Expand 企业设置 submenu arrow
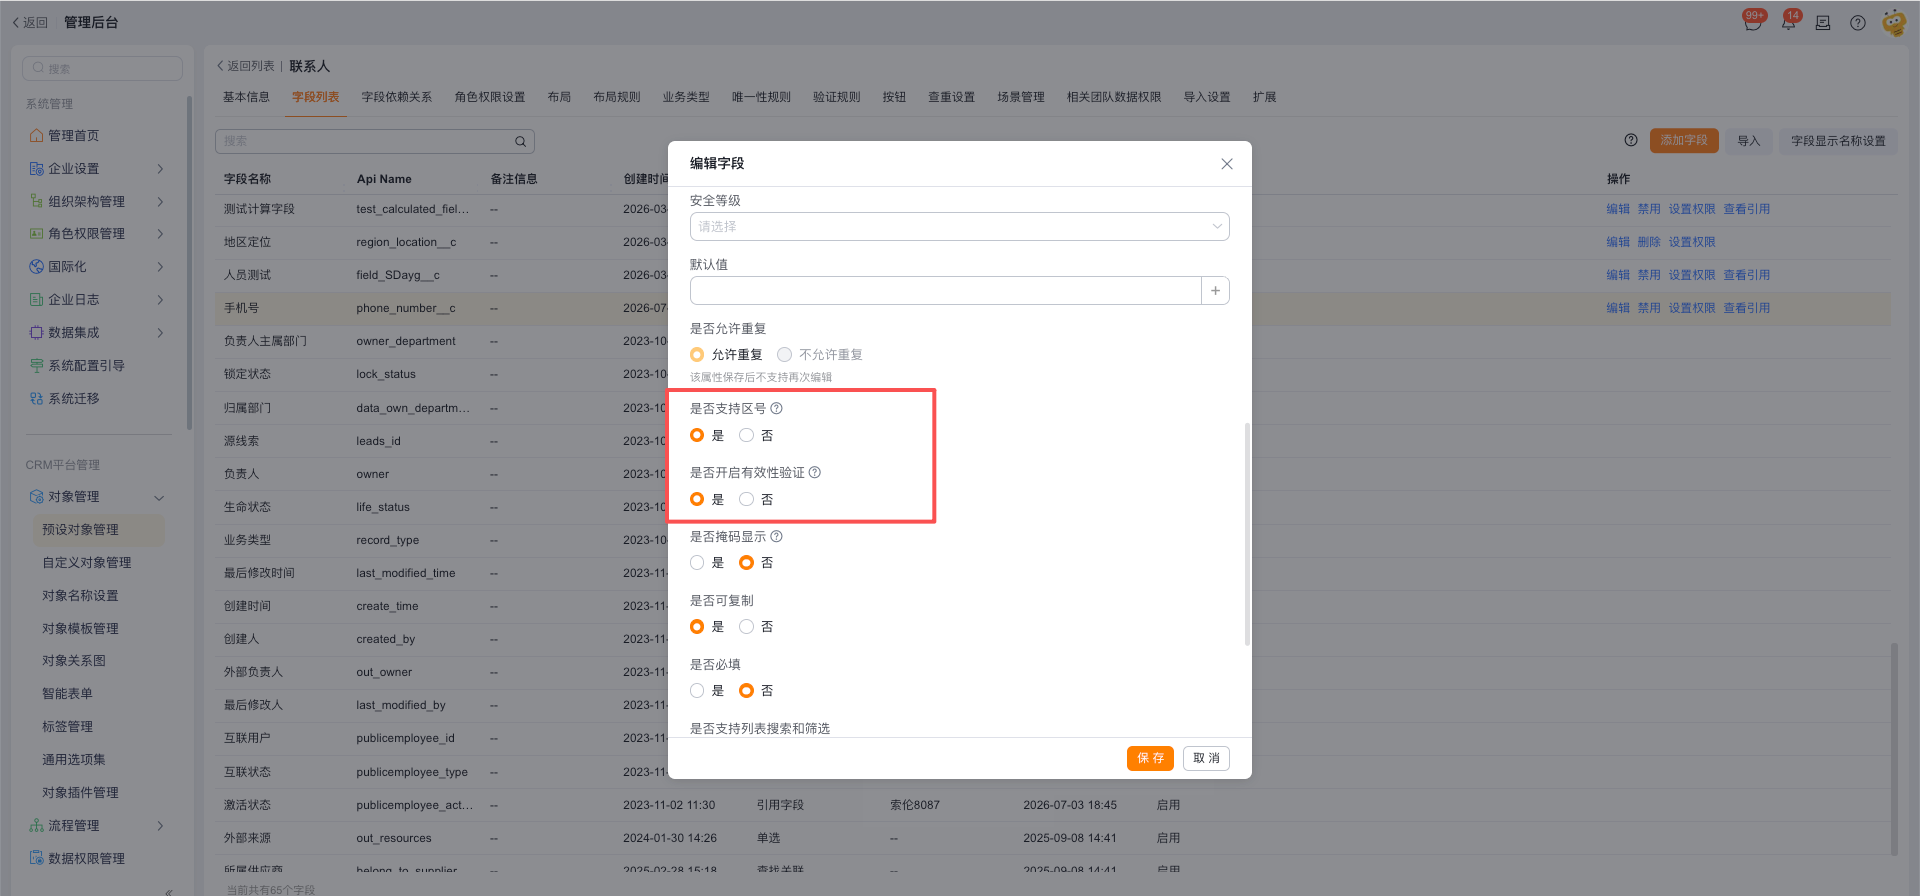The image size is (1920, 896). pyautogui.click(x=160, y=169)
